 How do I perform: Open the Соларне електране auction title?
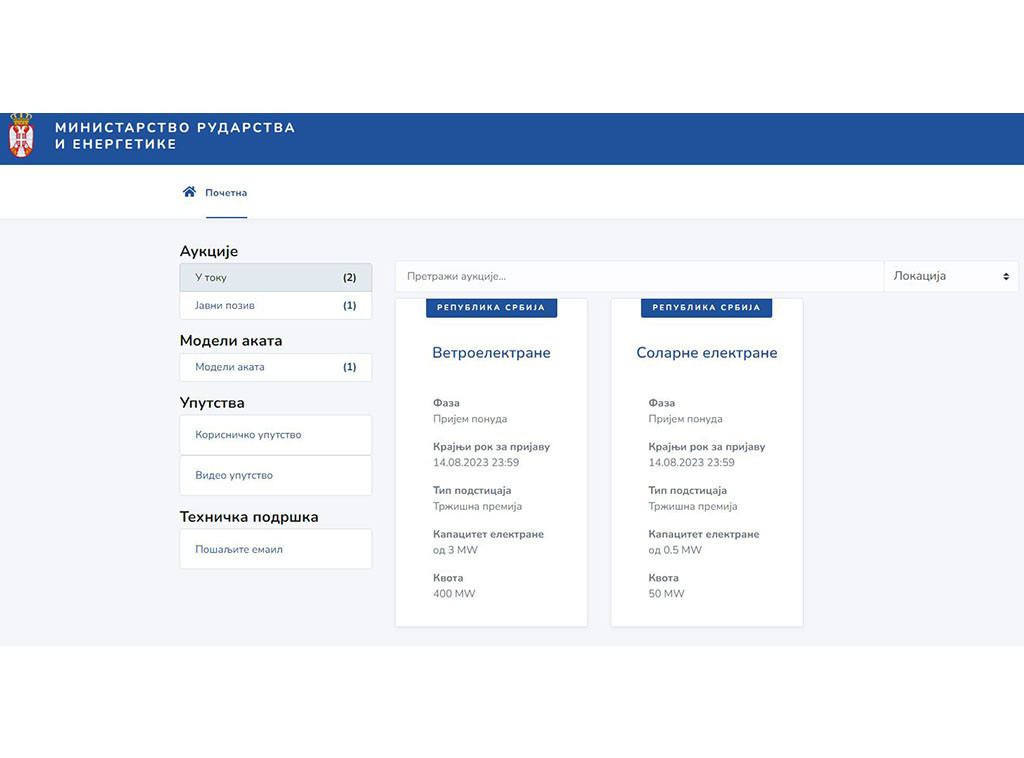[706, 353]
